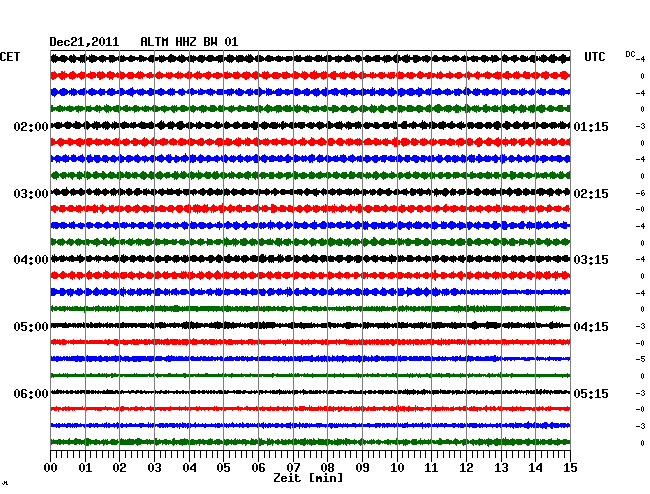Screen dimensions: 650x494
Task: Select the 02:15 UTC time label
Action: (x=591, y=194)
